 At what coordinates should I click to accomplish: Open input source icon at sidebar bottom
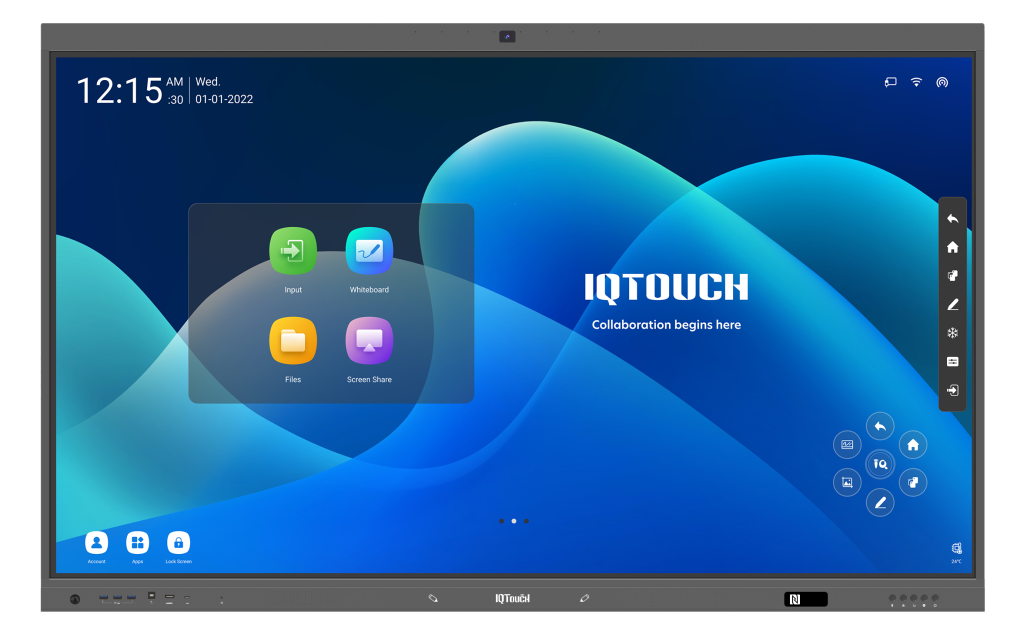tap(952, 390)
